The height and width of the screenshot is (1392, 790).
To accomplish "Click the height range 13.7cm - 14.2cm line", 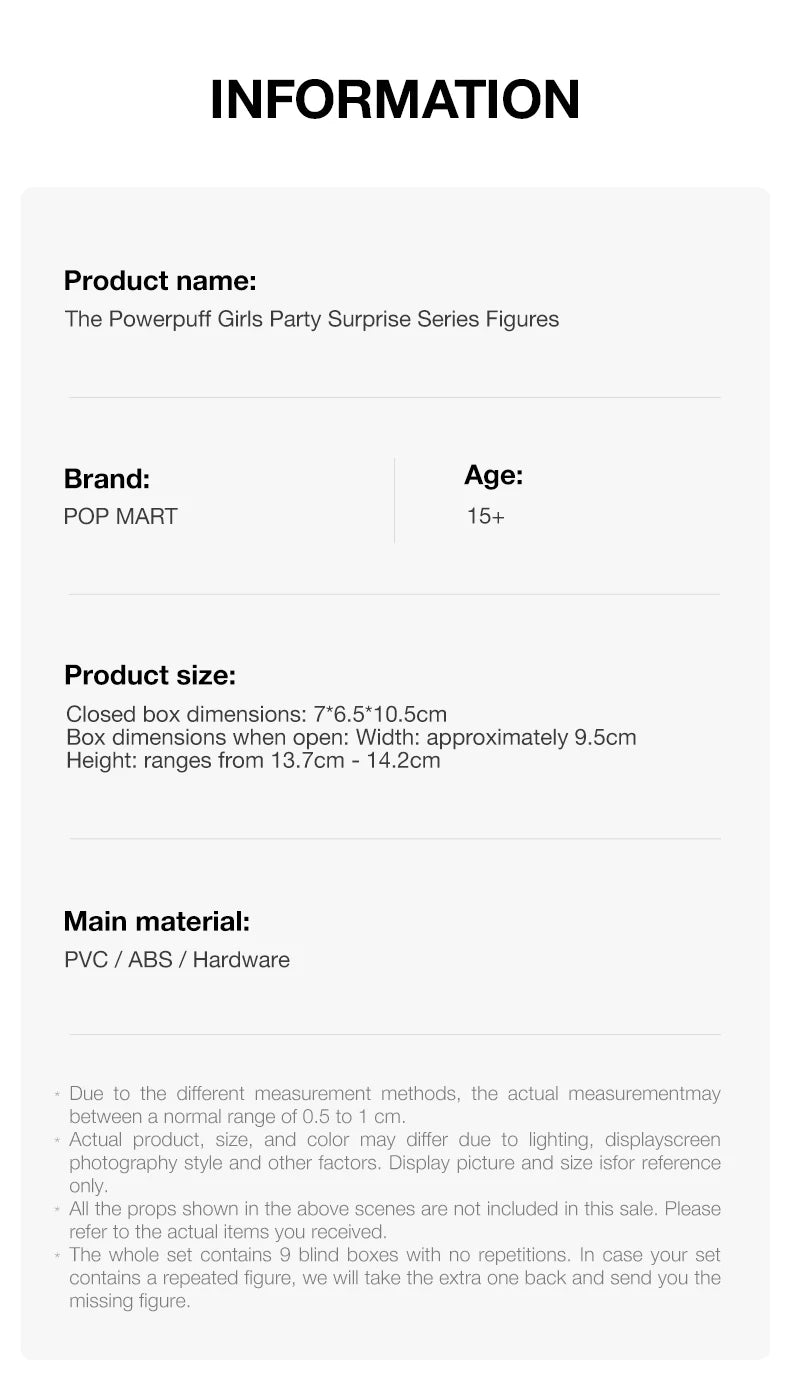I will tap(253, 760).
